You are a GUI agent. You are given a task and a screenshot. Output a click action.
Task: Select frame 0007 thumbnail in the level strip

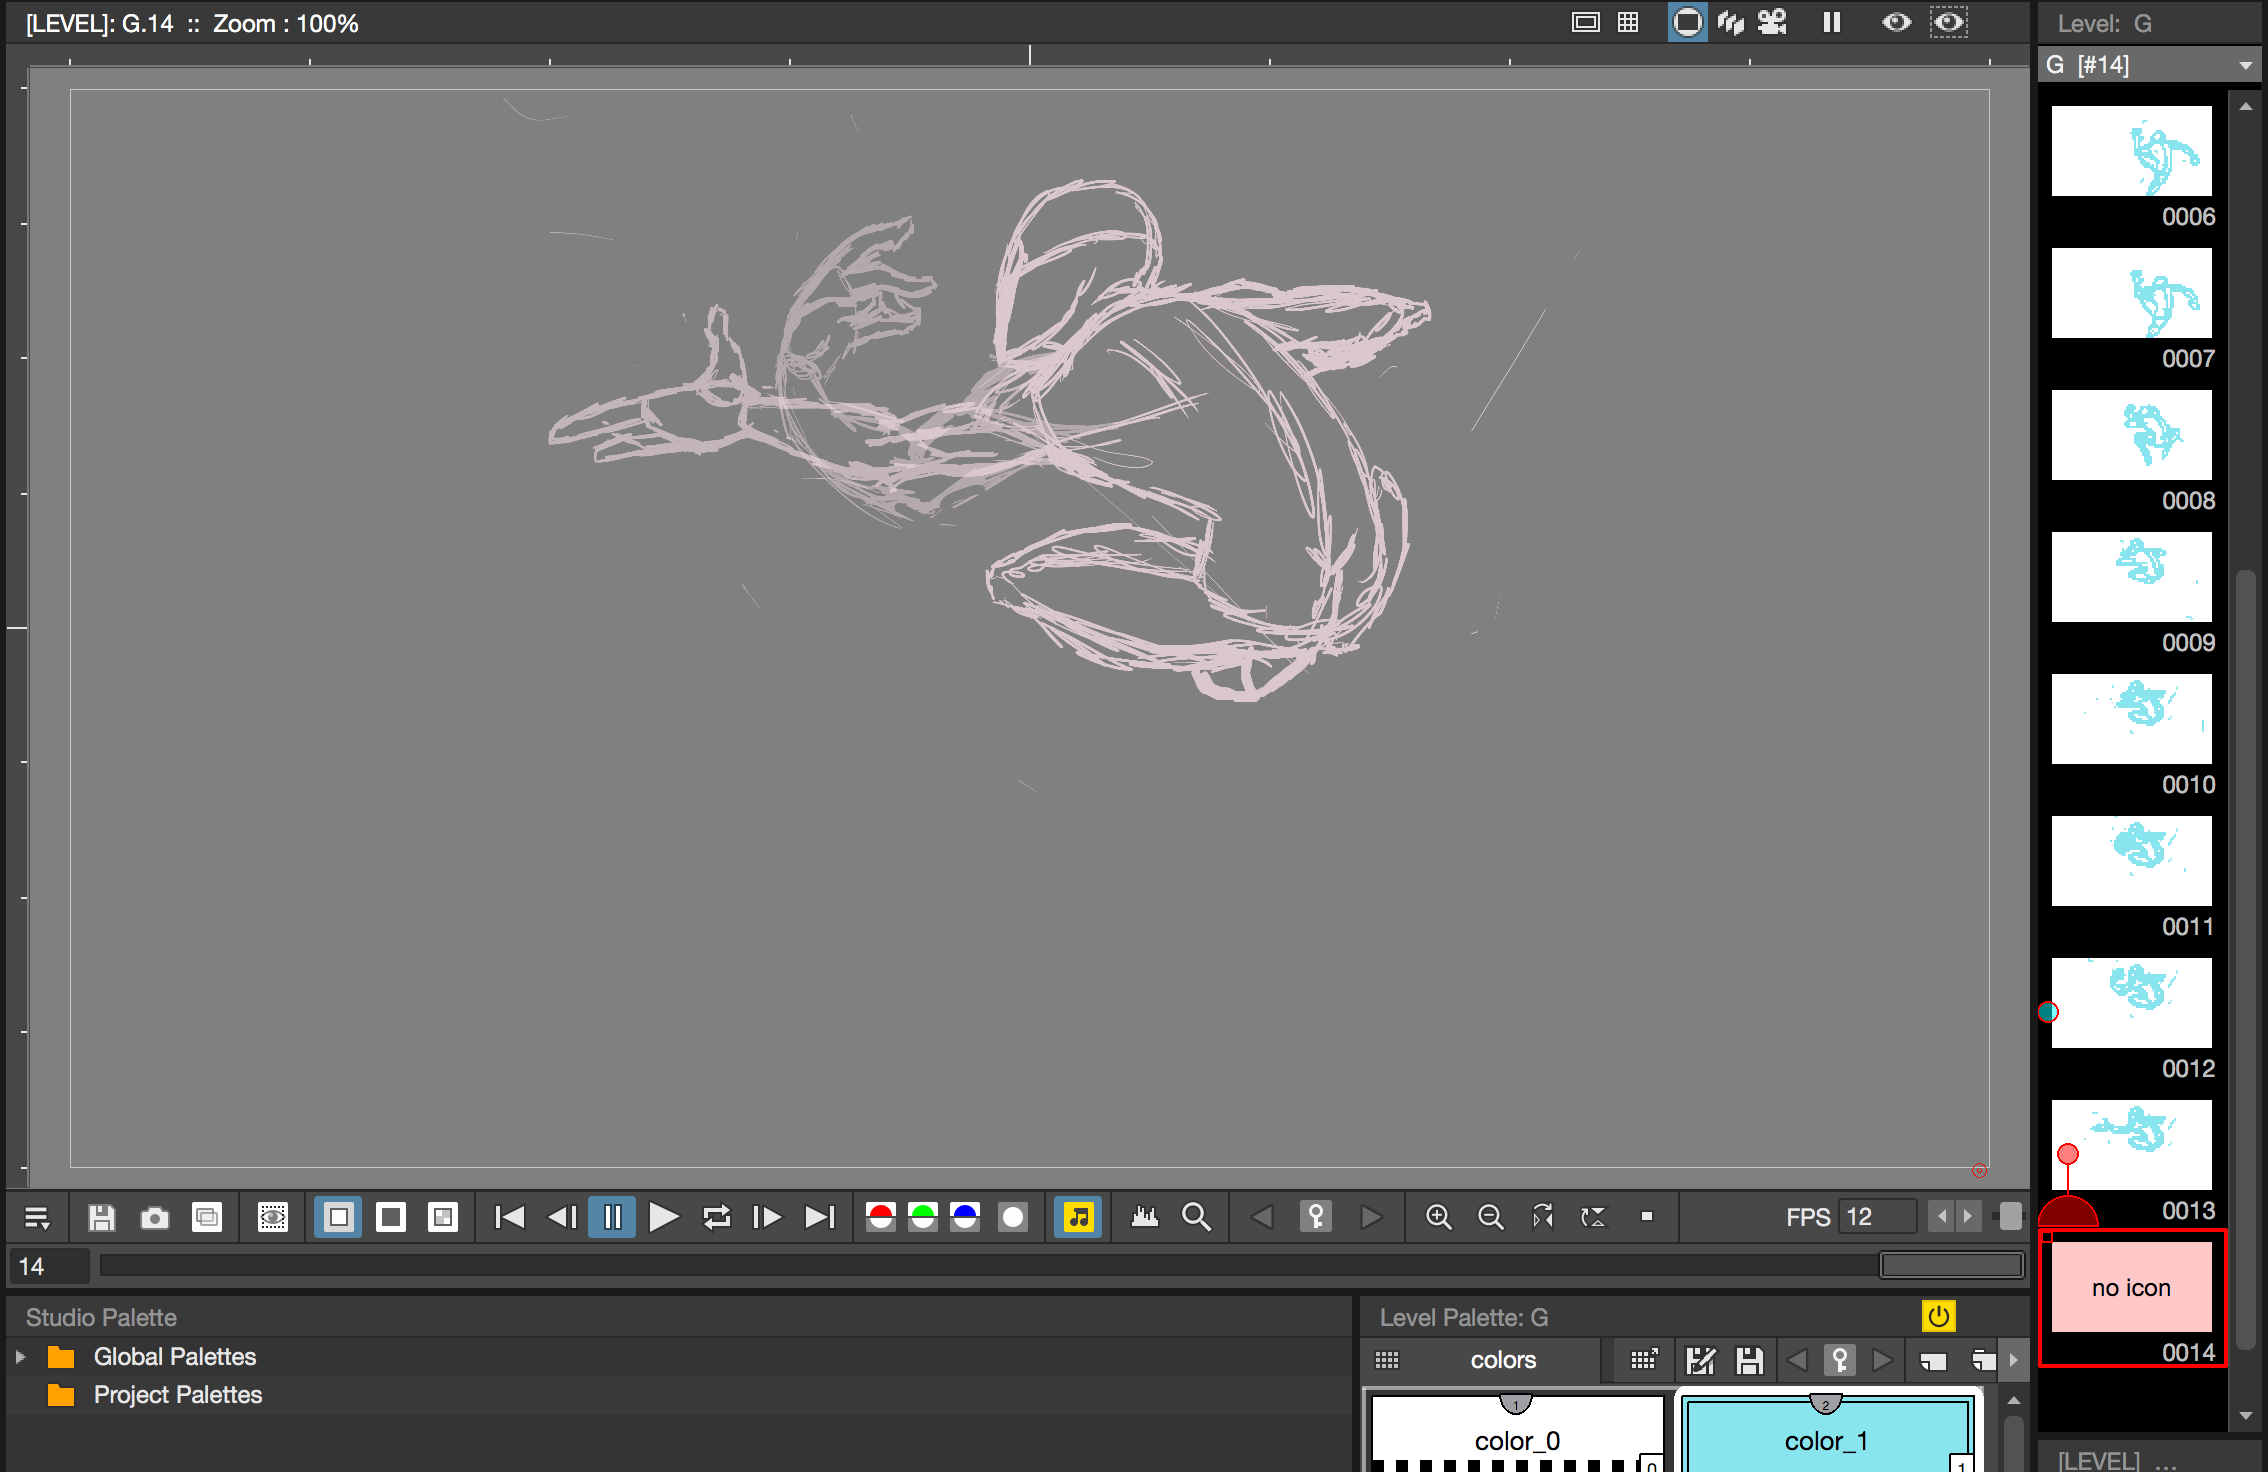tap(2131, 293)
